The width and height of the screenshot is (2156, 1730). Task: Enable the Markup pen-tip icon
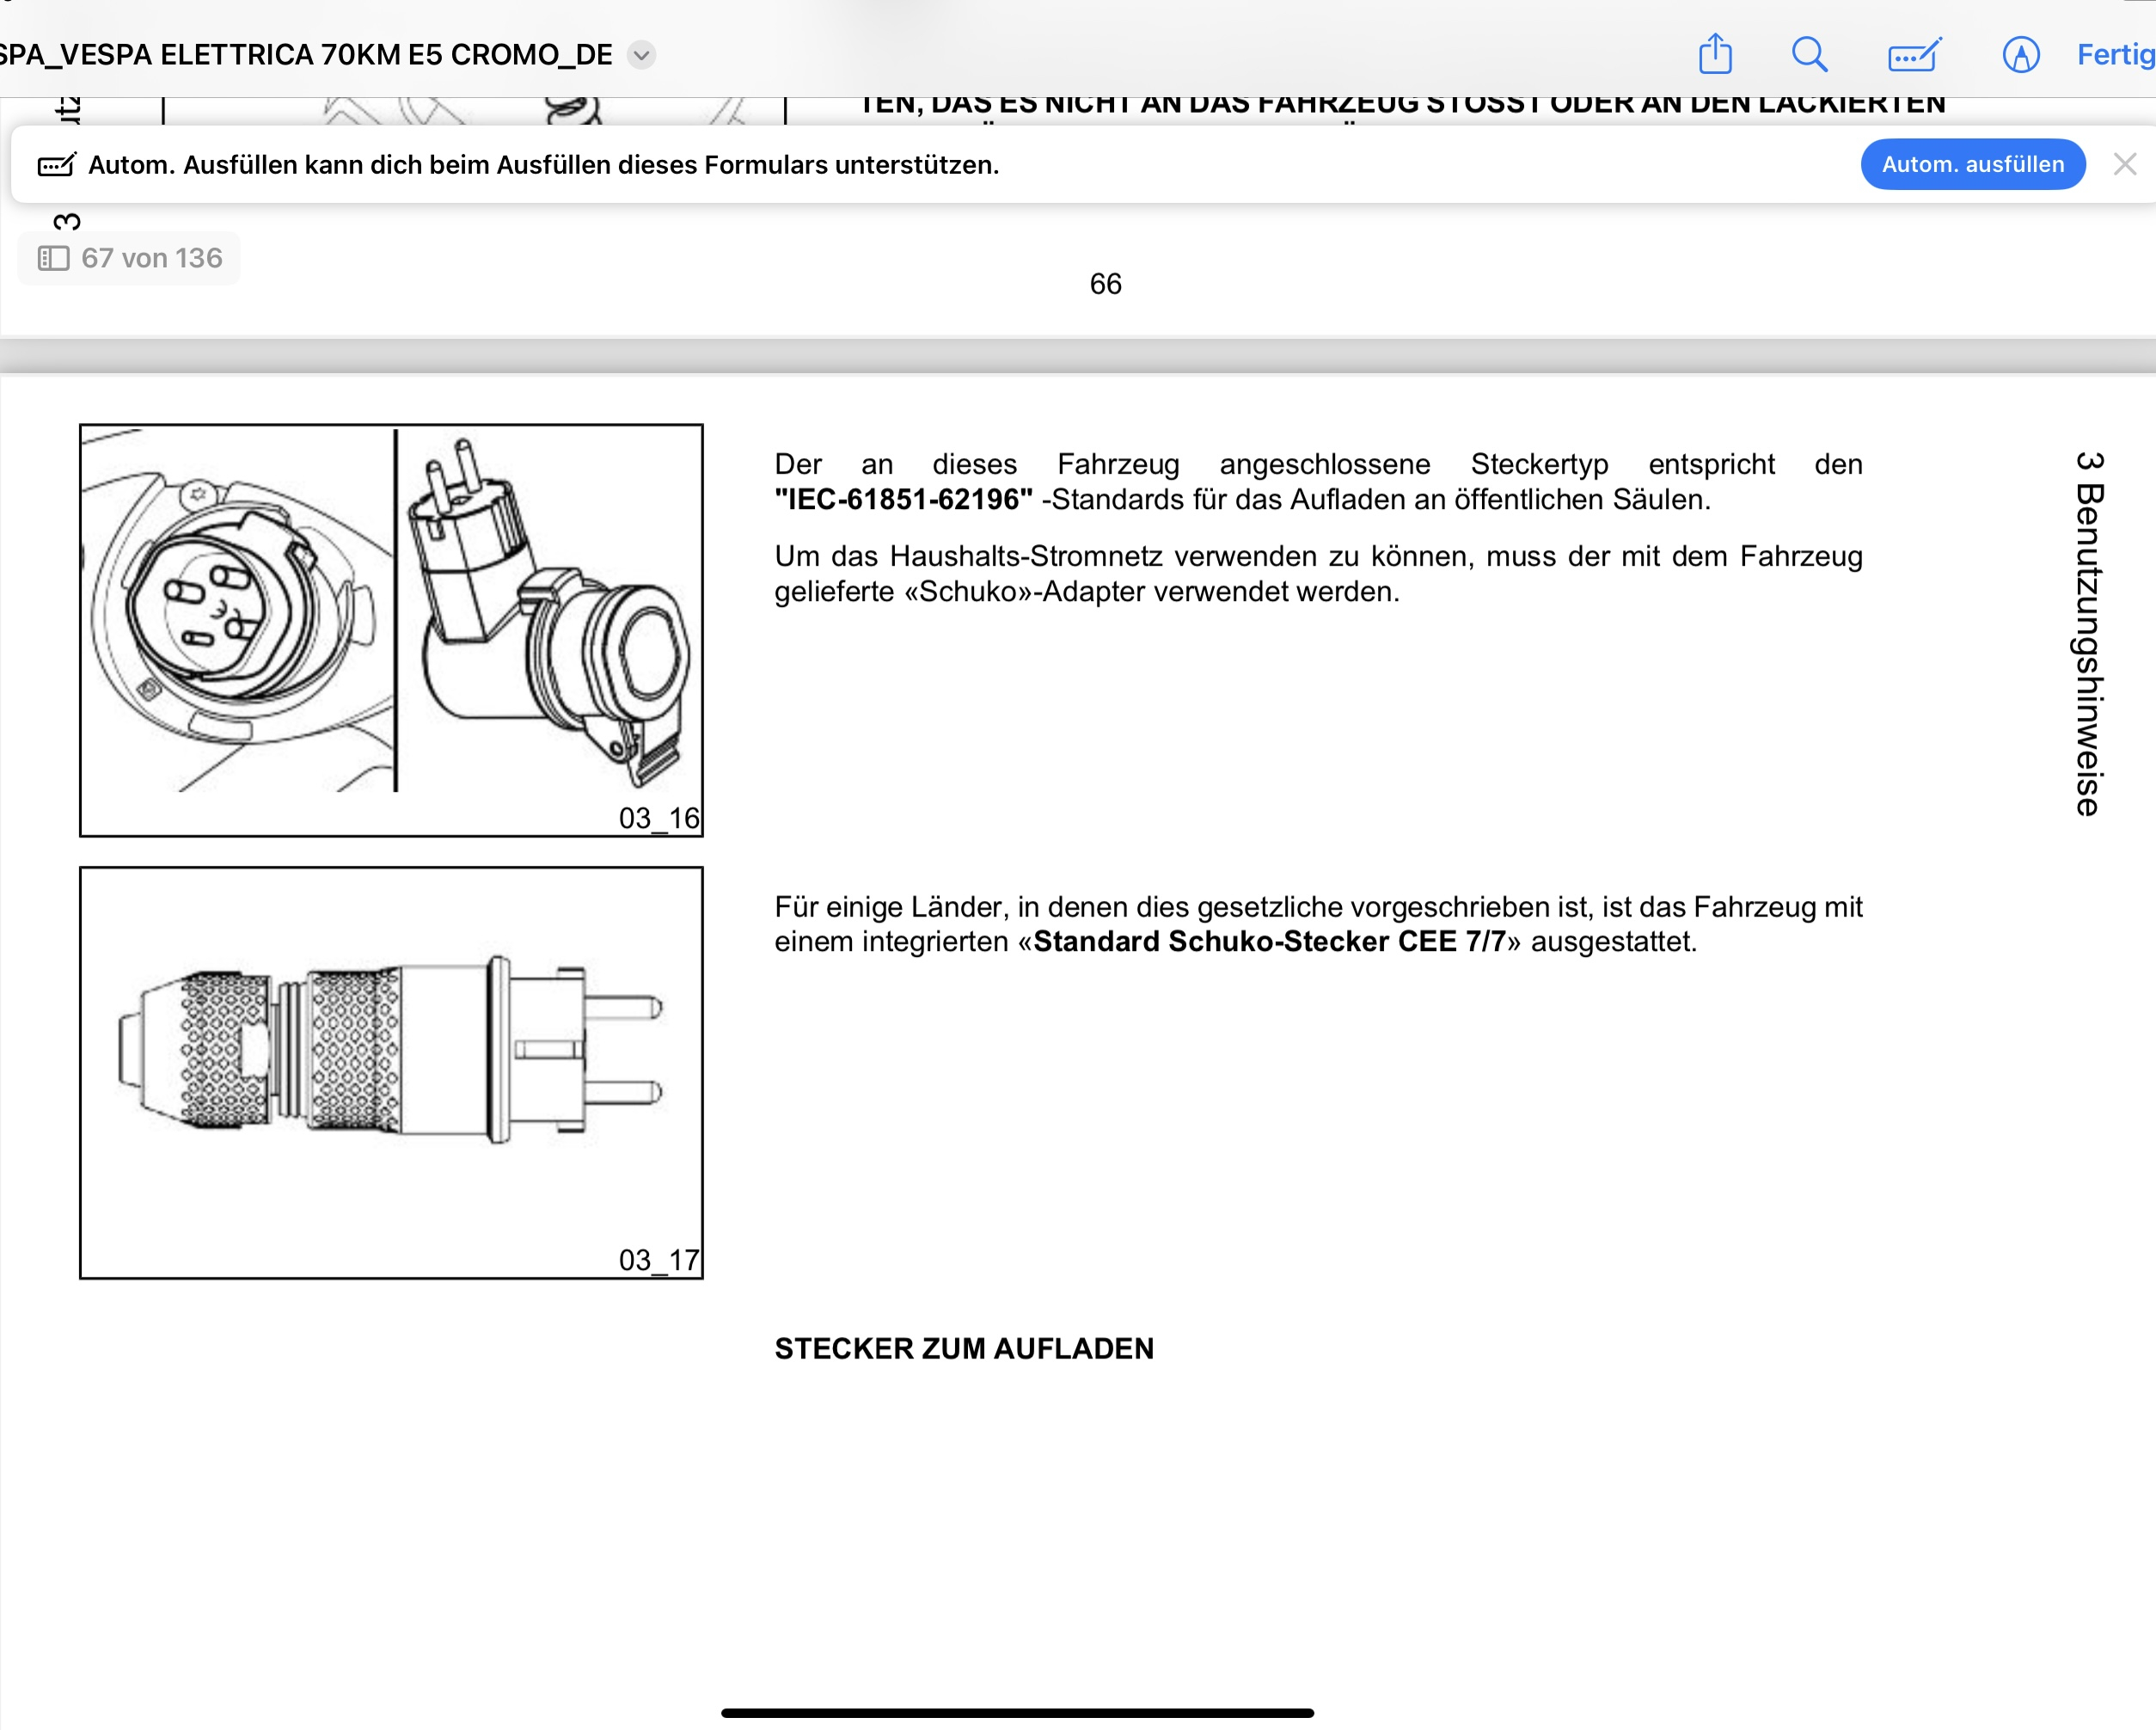(2020, 54)
